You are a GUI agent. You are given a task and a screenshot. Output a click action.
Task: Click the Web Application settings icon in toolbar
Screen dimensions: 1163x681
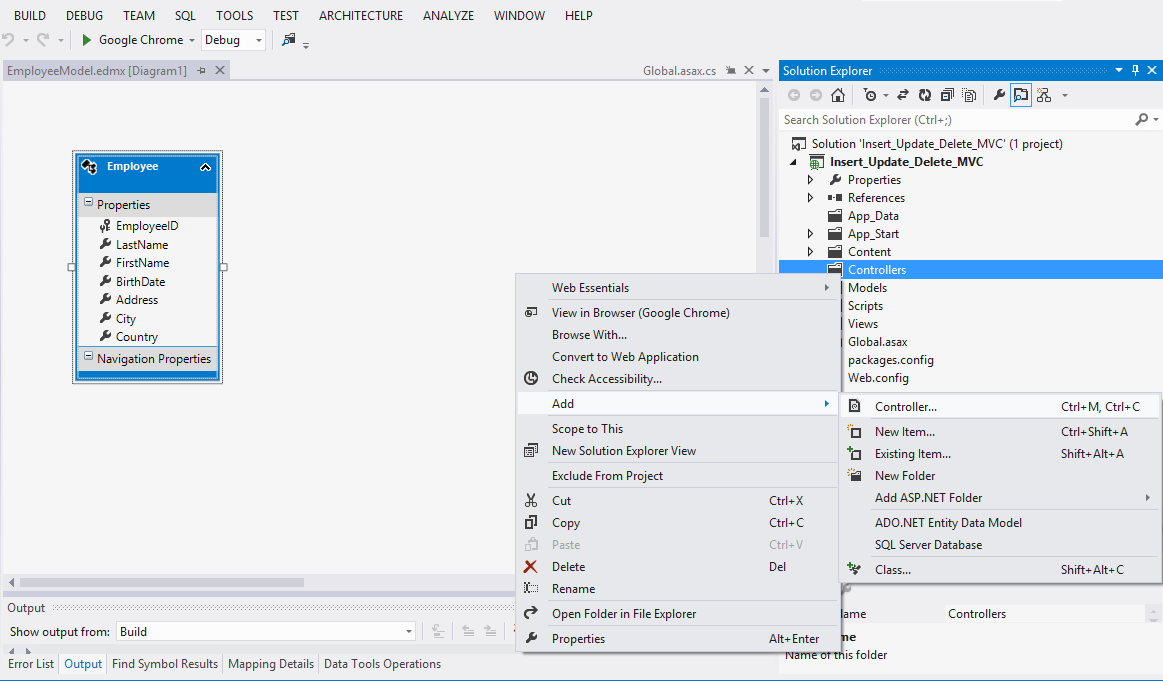click(x=289, y=41)
